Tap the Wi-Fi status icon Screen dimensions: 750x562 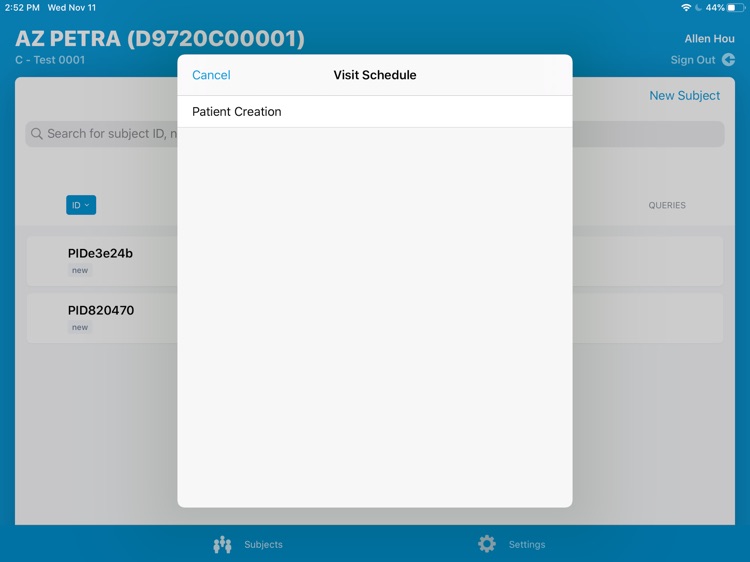(686, 8)
